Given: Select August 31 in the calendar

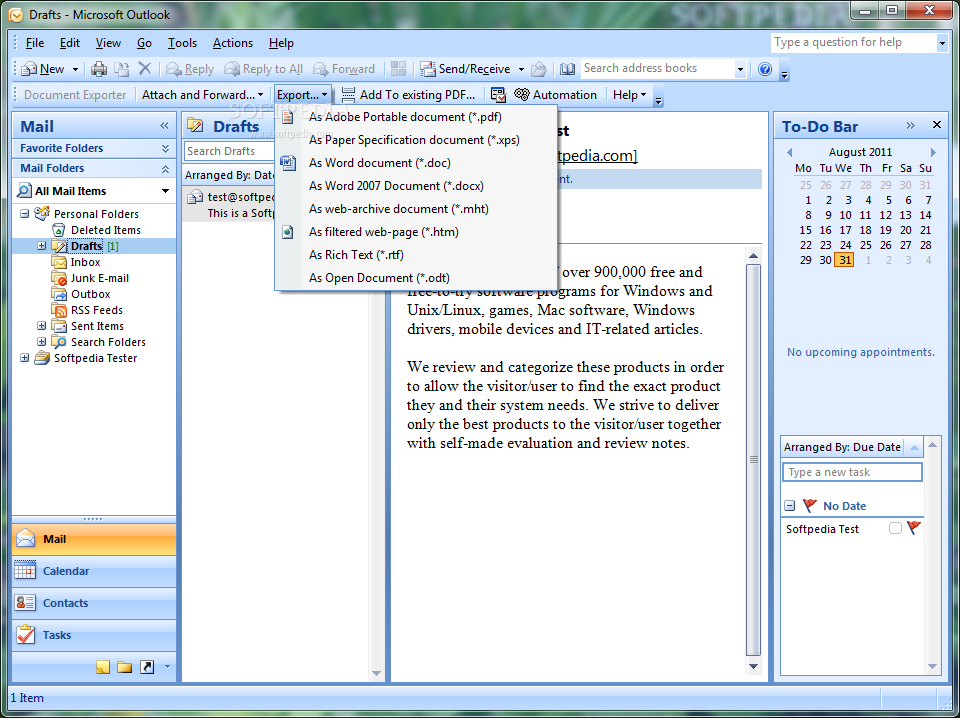Looking at the screenshot, I should (x=845, y=260).
